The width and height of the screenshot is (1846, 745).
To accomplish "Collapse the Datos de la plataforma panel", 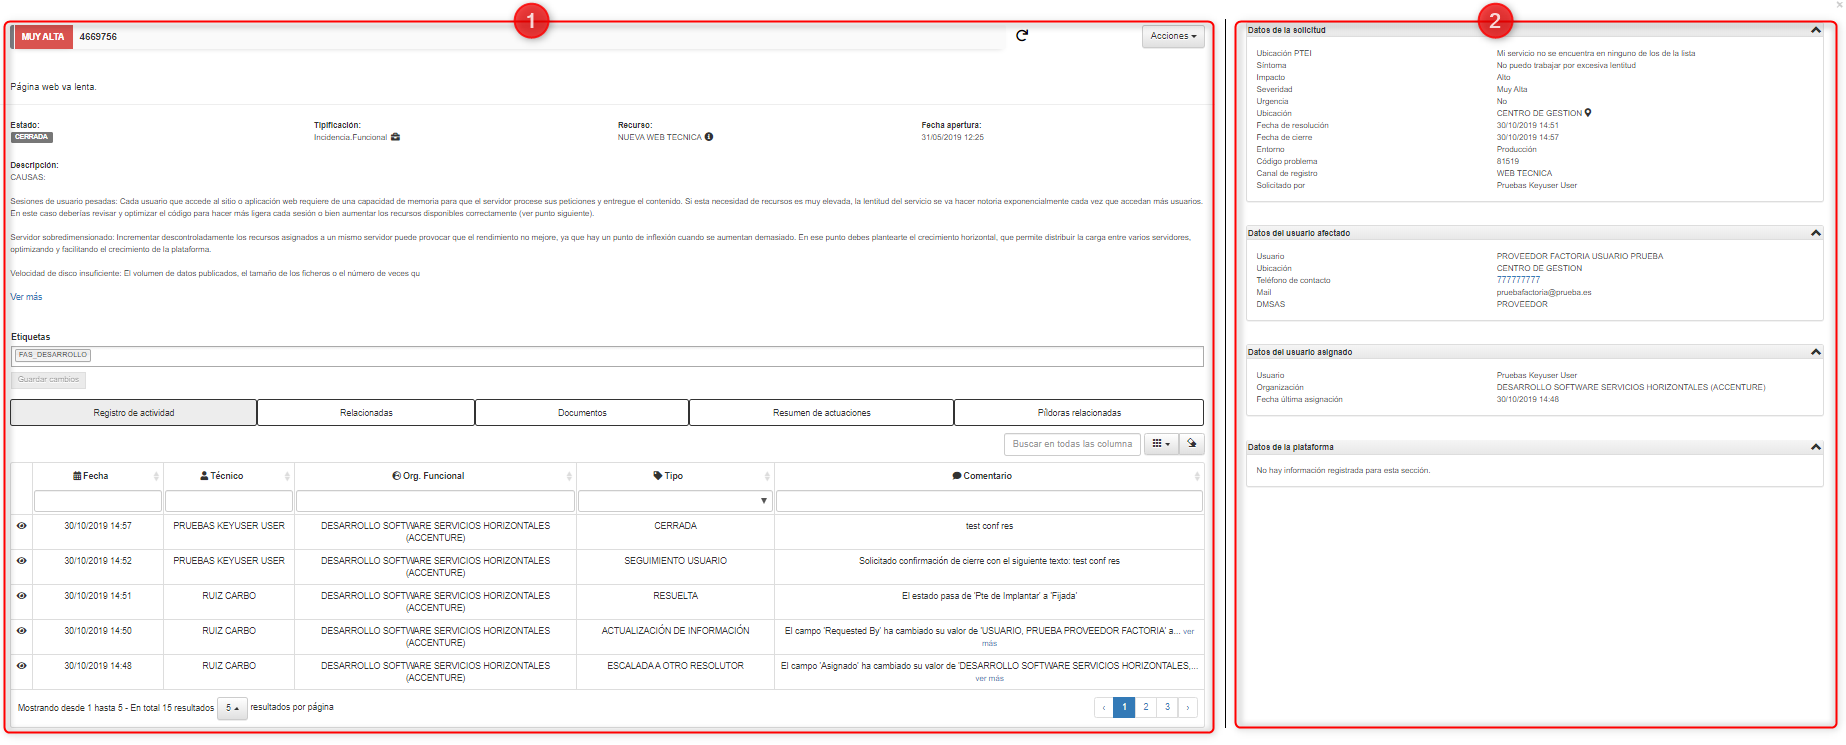I will coord(1815,447).
